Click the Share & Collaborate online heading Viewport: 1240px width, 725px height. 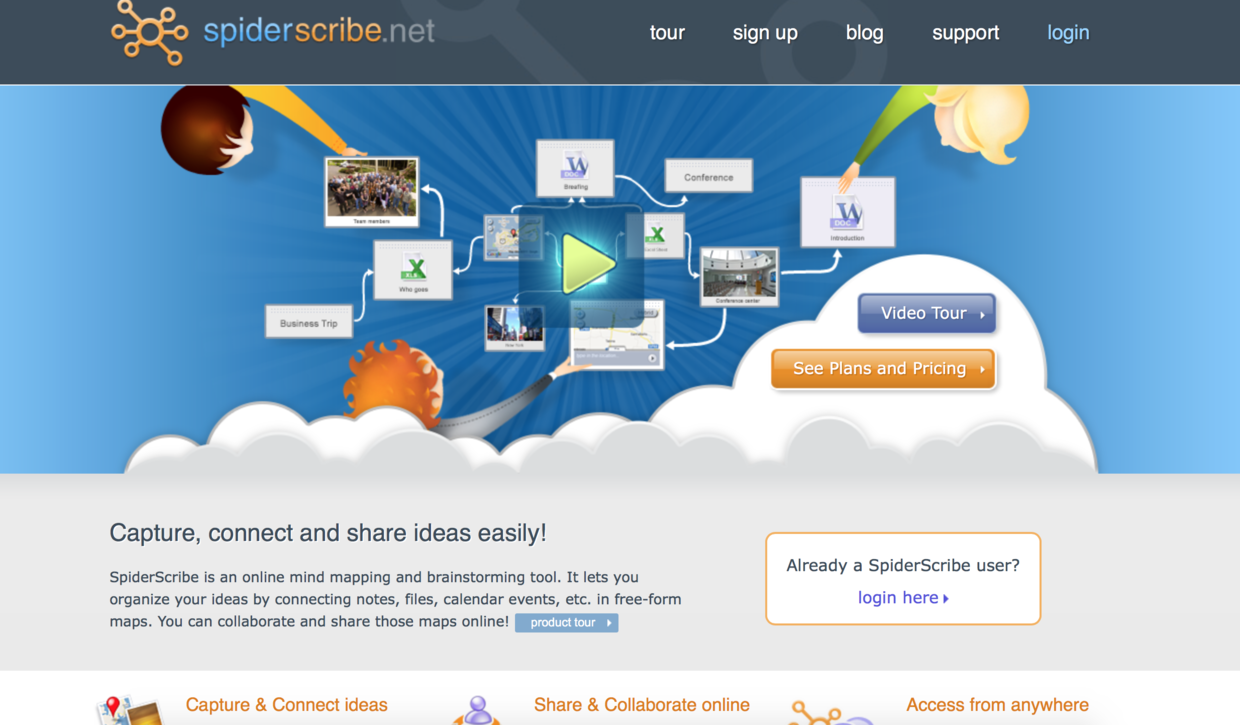click(x=642, y=705)
